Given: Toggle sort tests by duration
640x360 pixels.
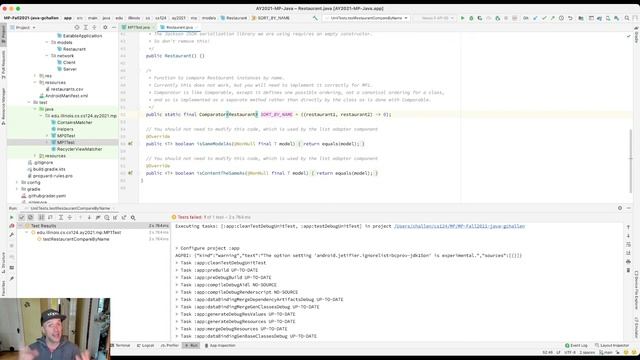Looking at the screenshot, I should (50, 218).
